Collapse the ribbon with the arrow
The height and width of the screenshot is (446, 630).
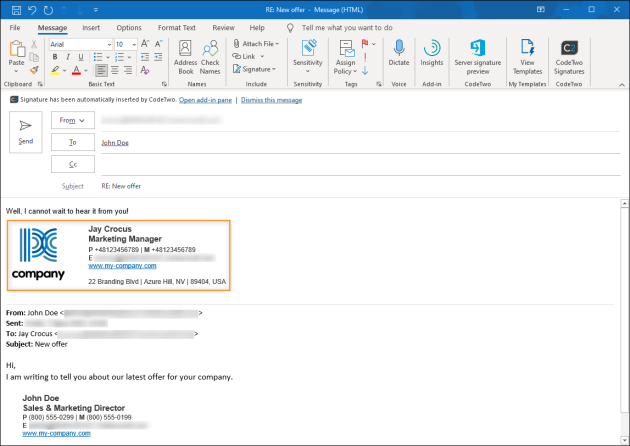622,84
